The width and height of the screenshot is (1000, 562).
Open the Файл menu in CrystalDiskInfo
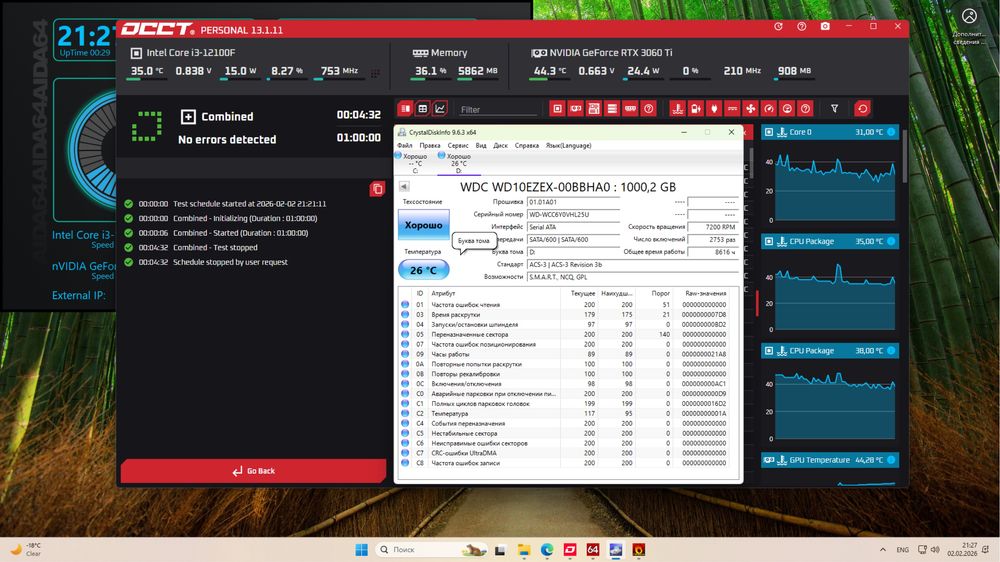click(404, 145)
